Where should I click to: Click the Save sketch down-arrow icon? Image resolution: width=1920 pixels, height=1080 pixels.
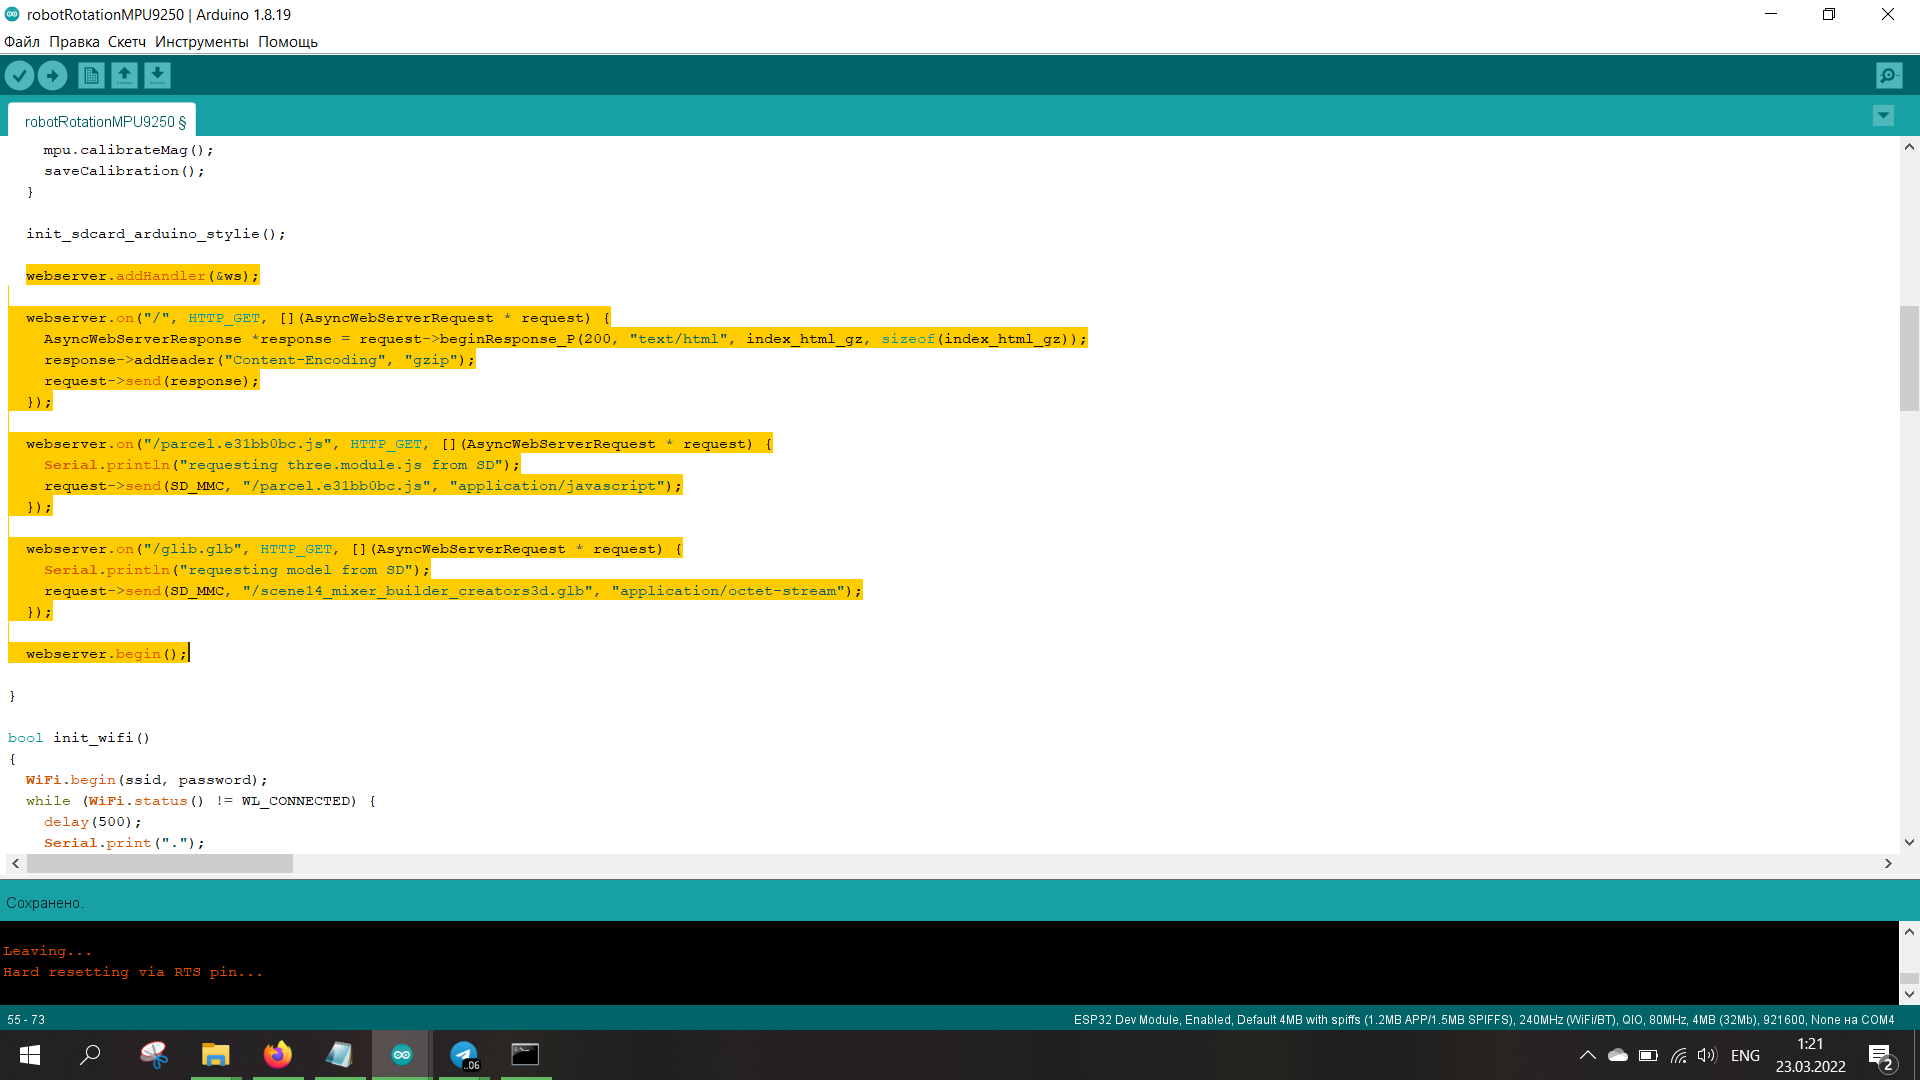click(x=157, y=76)
